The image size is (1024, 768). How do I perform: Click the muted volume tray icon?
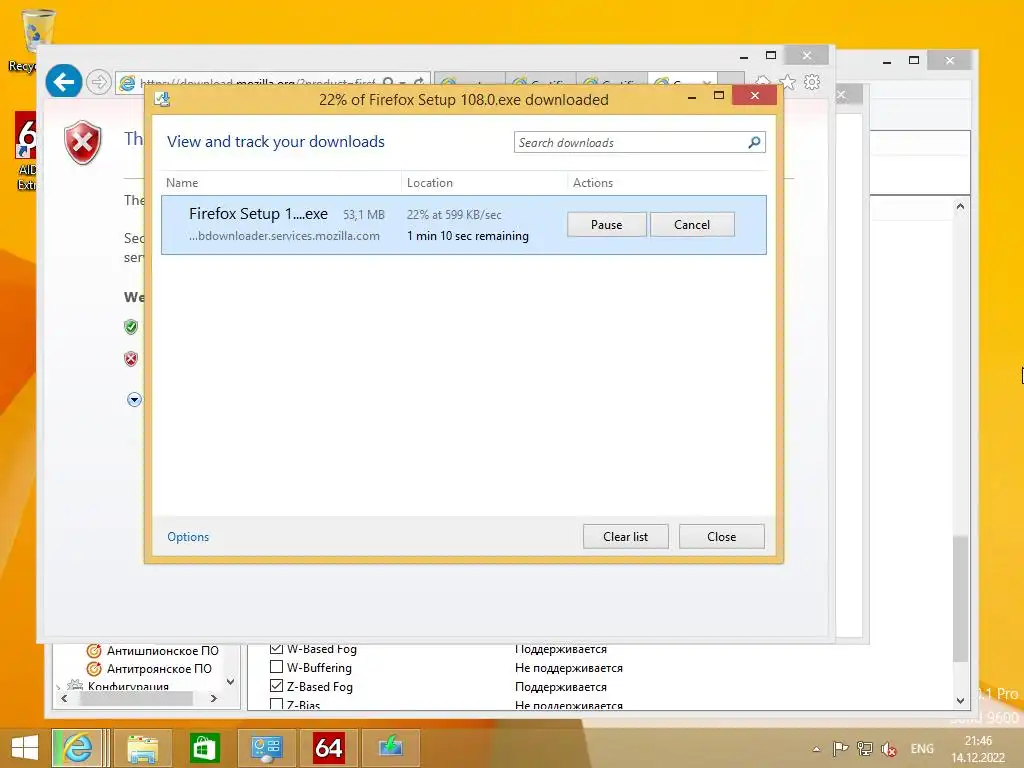(x=888, y=749)
